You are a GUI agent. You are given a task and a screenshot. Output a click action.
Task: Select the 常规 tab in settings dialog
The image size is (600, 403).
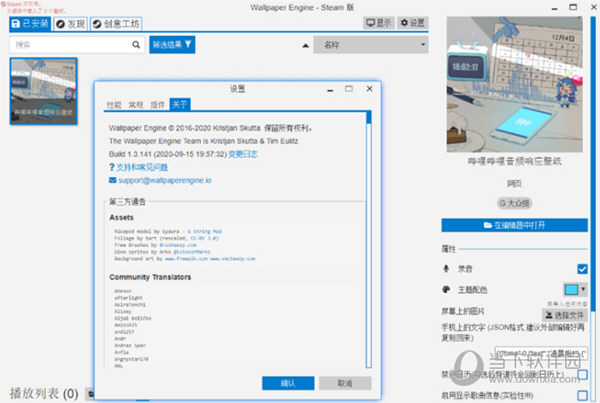(x=135, y=104)
